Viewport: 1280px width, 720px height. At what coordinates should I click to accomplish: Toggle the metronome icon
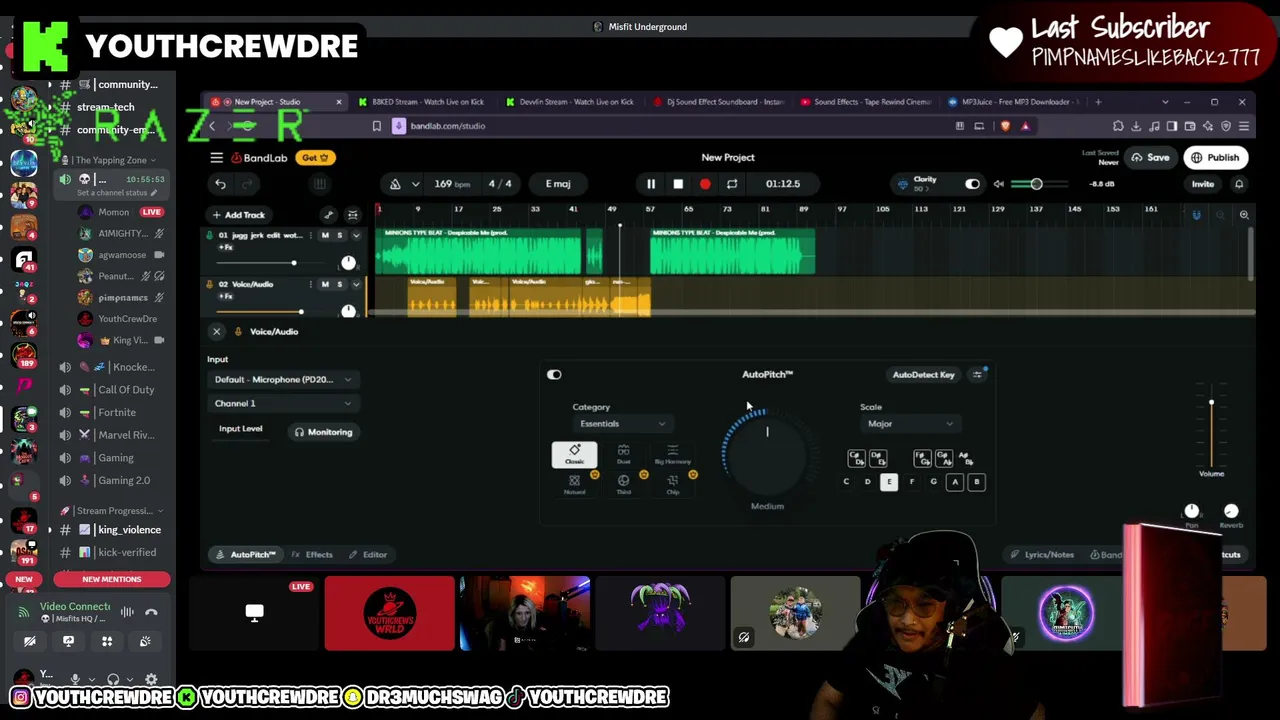[x=395, y=184]
